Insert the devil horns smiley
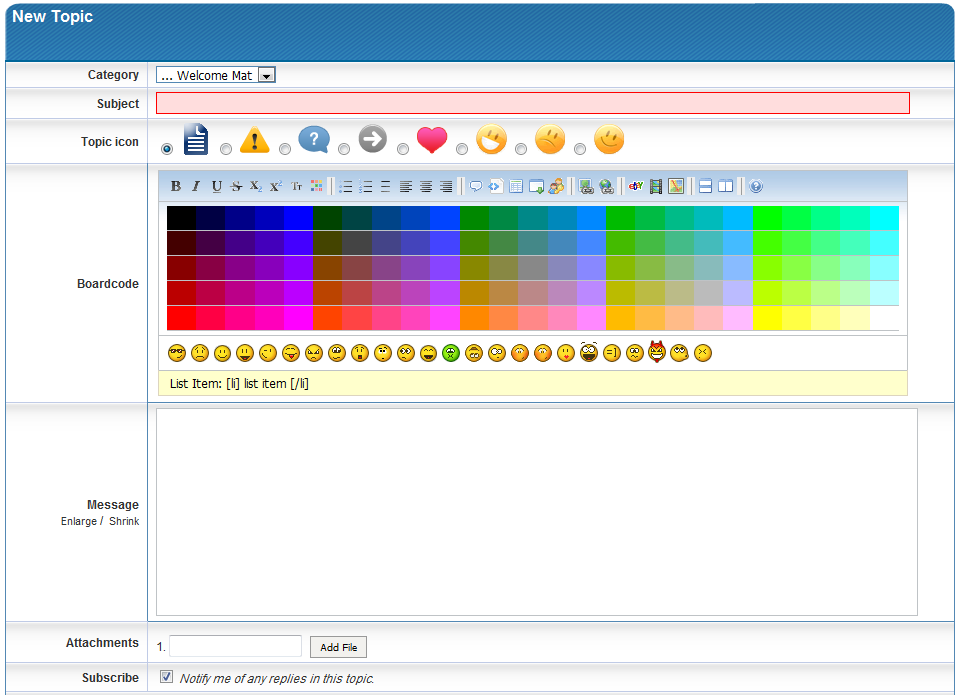The width and height of the screenshot is (960, 695). pos(657,352)
